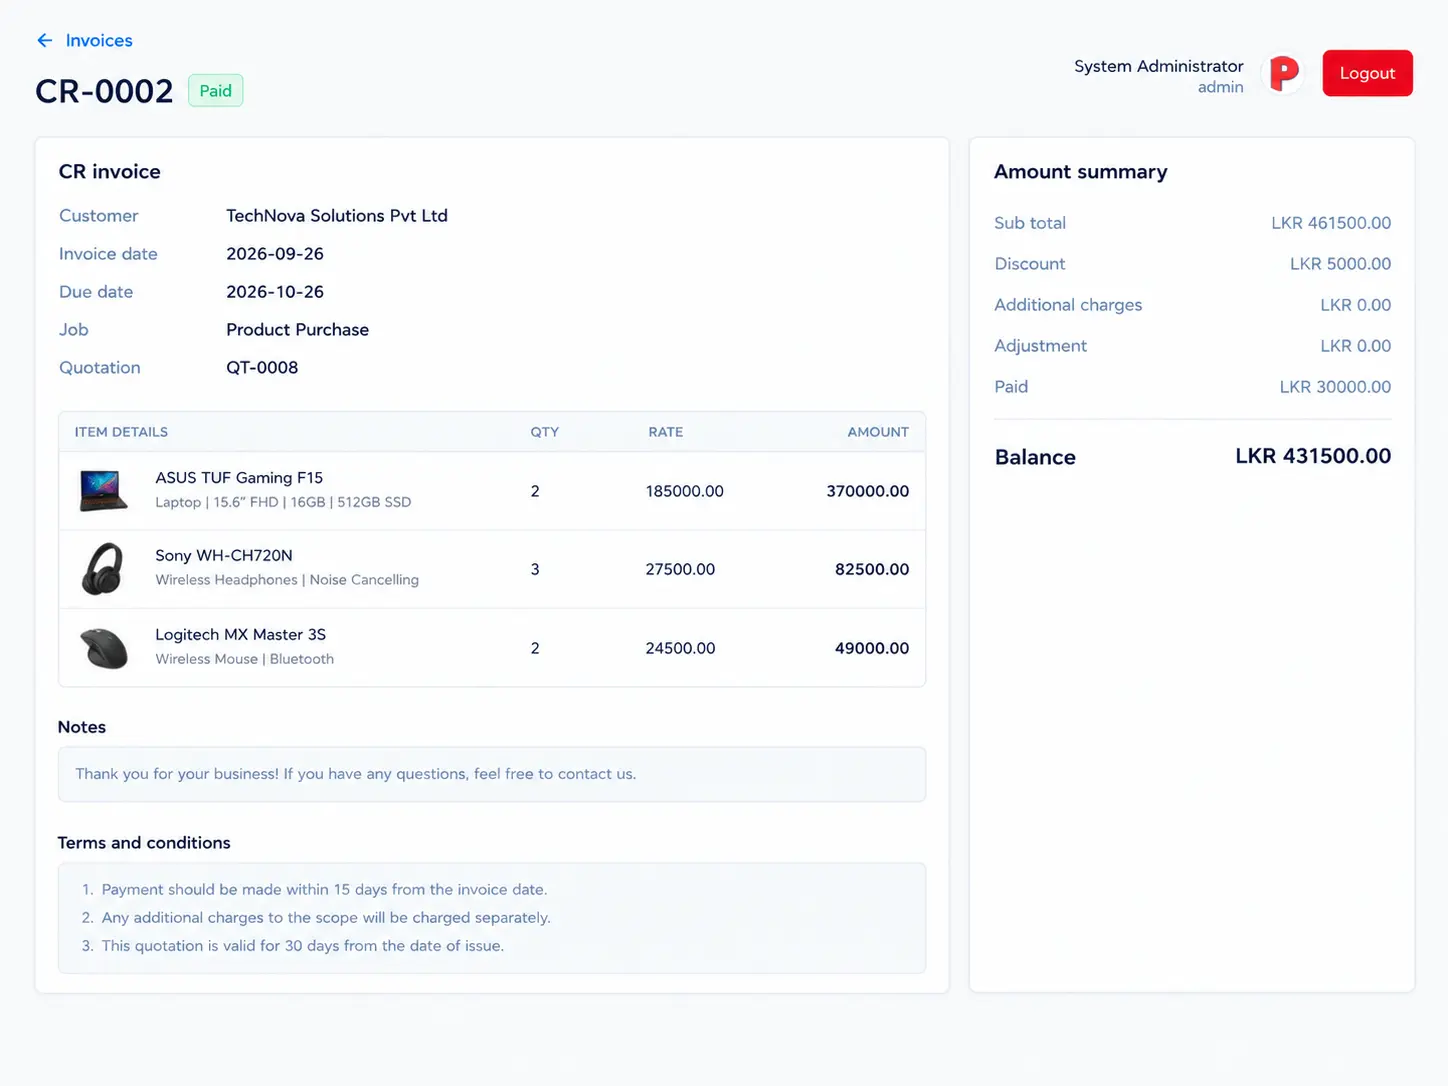This screenshot has width=1448, height=1086.
Task: Click the back arrow icon beside Invoices
Action: (x=44, y=40)
